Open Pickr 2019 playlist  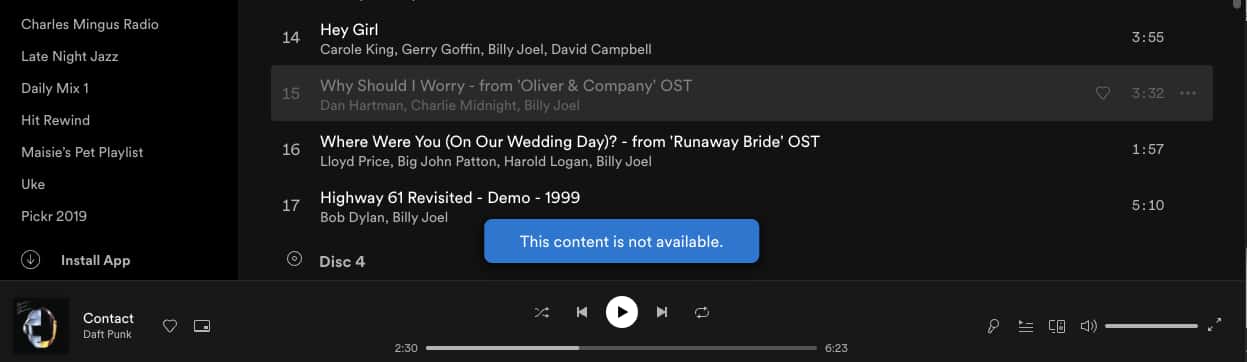pyautogui.click(x=54, y=216)
